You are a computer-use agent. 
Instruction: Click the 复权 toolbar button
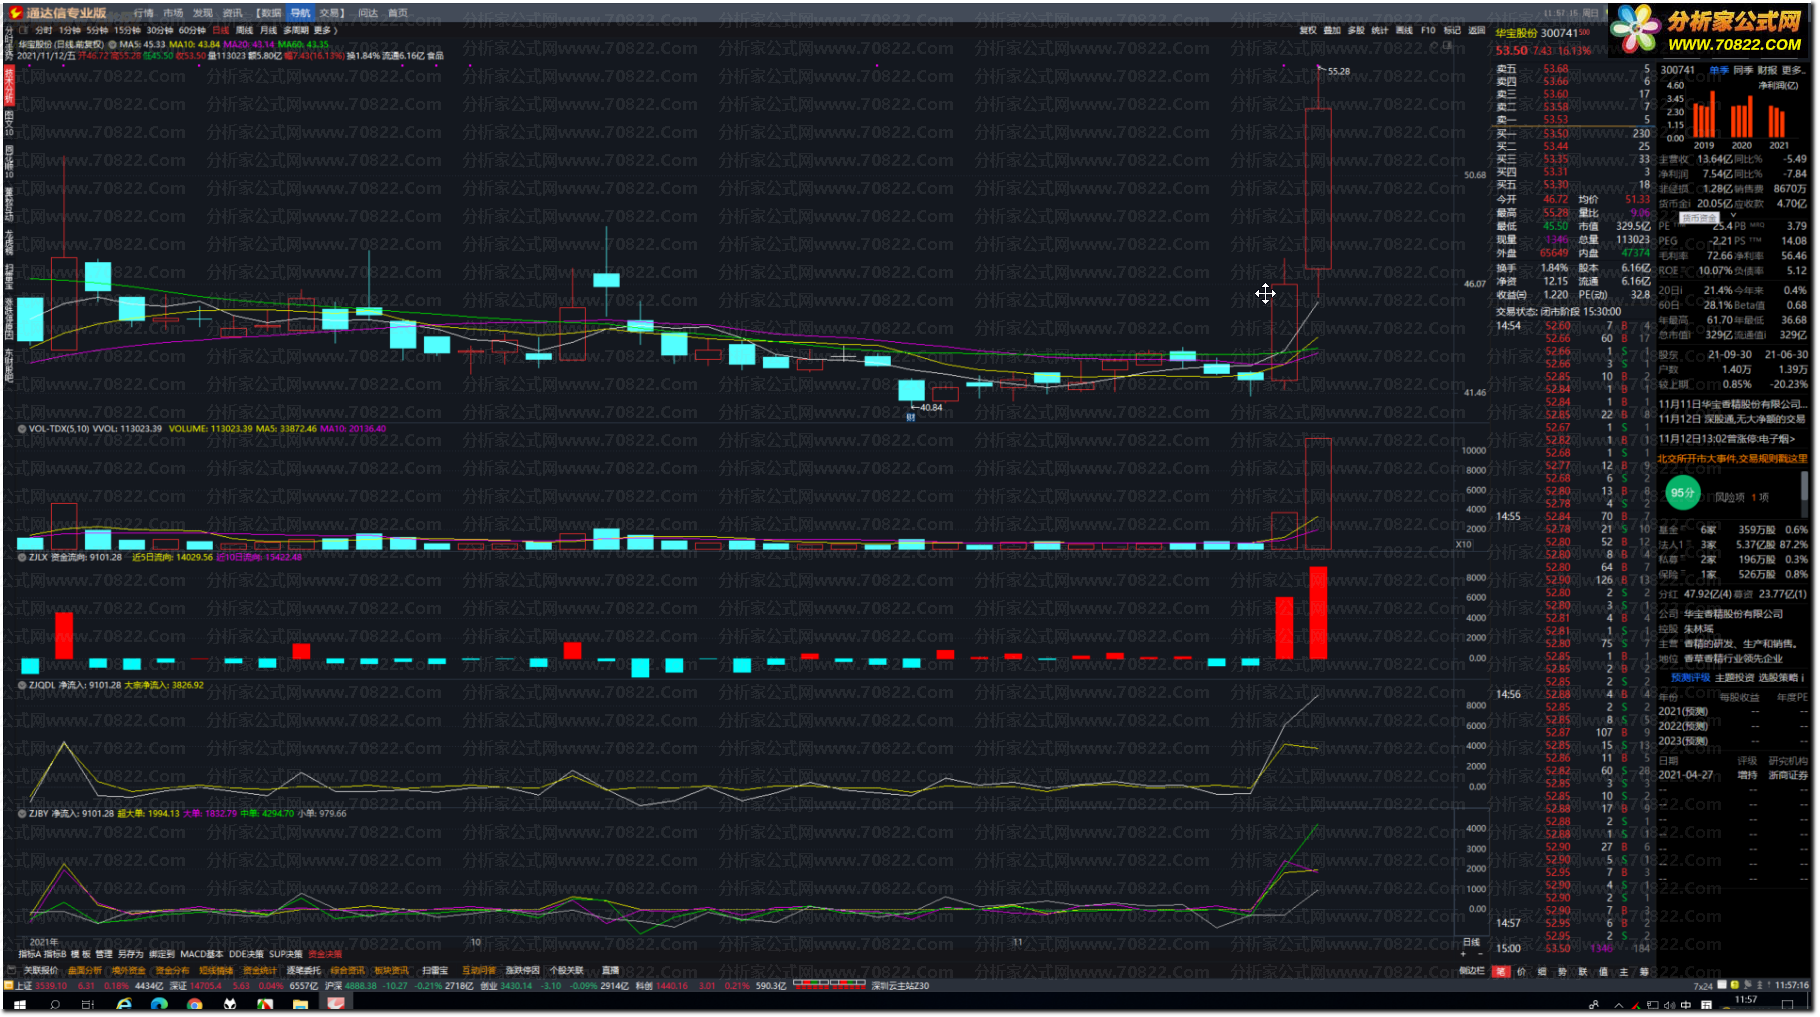tap(1308, 30)
